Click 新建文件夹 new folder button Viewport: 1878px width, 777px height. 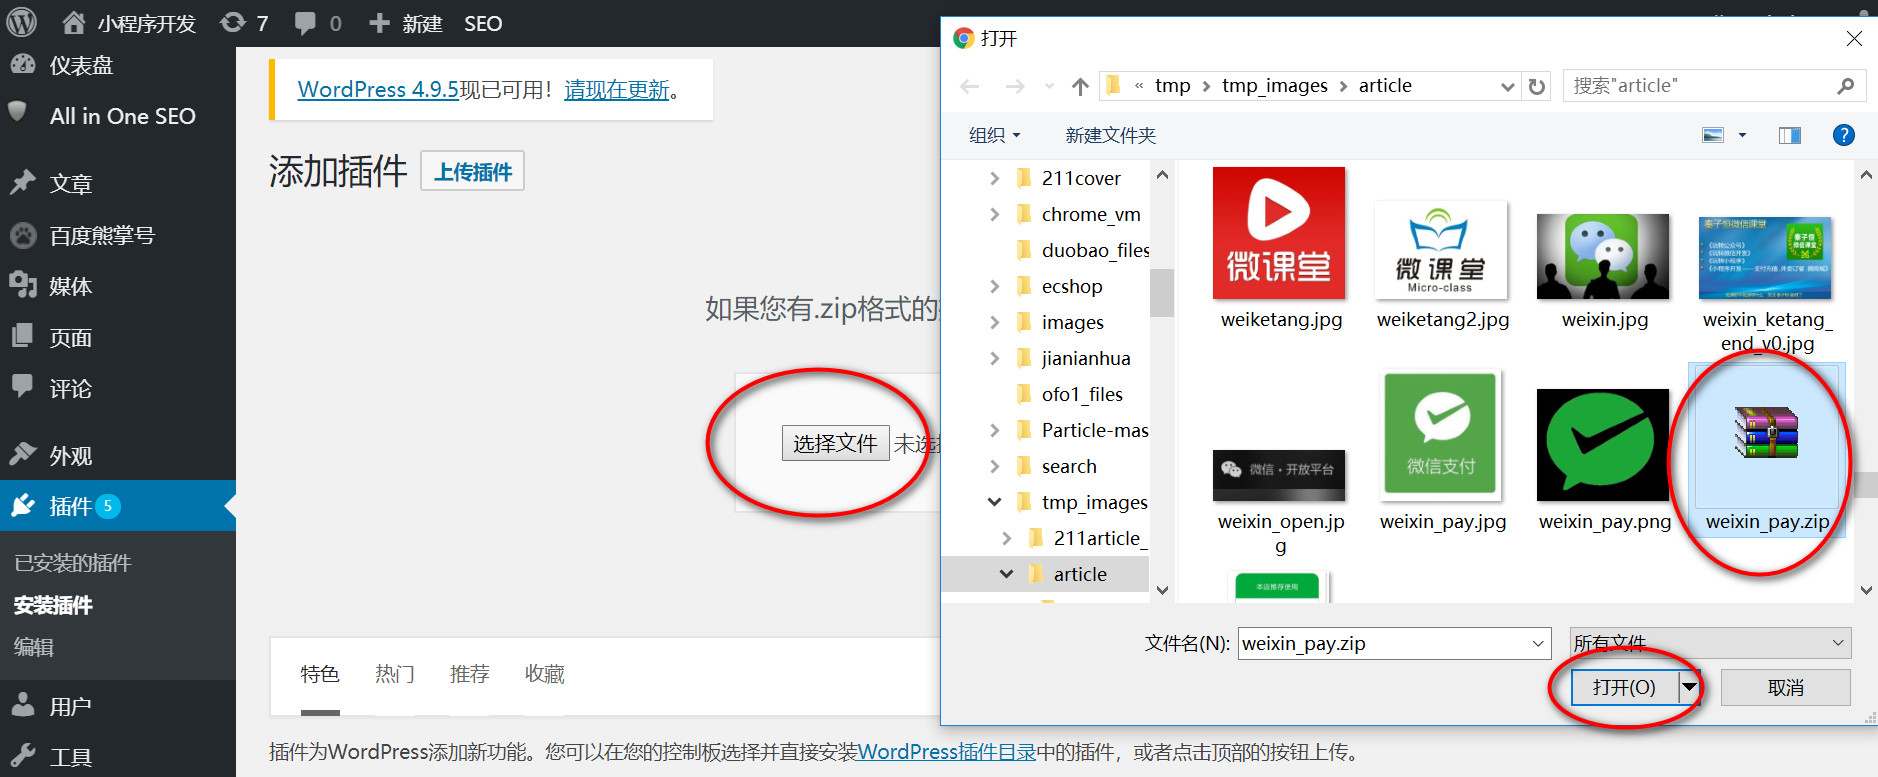point(1110,135)
